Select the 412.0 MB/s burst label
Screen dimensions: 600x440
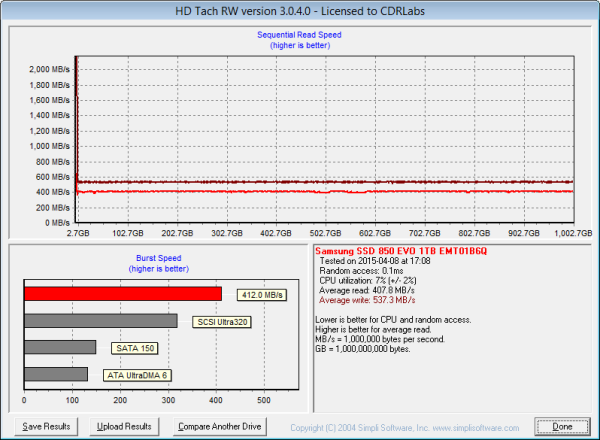click(261, 295)
